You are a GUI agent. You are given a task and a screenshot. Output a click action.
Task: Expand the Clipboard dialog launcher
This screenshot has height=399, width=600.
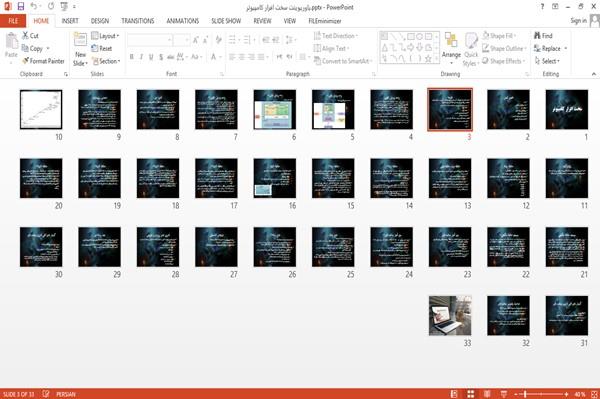pos(66,74)
